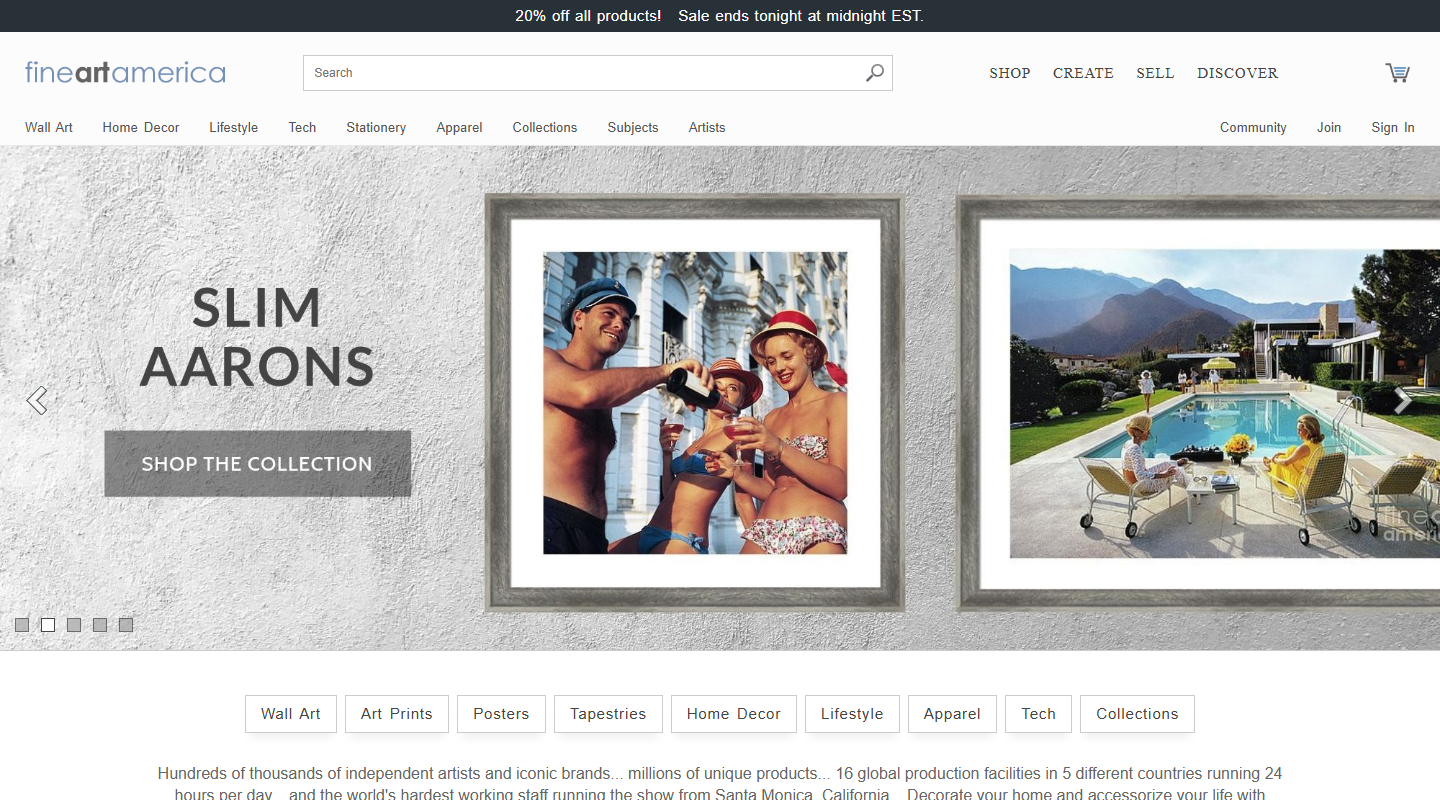Select the fourth carousel slide indicator

point(100,625)
